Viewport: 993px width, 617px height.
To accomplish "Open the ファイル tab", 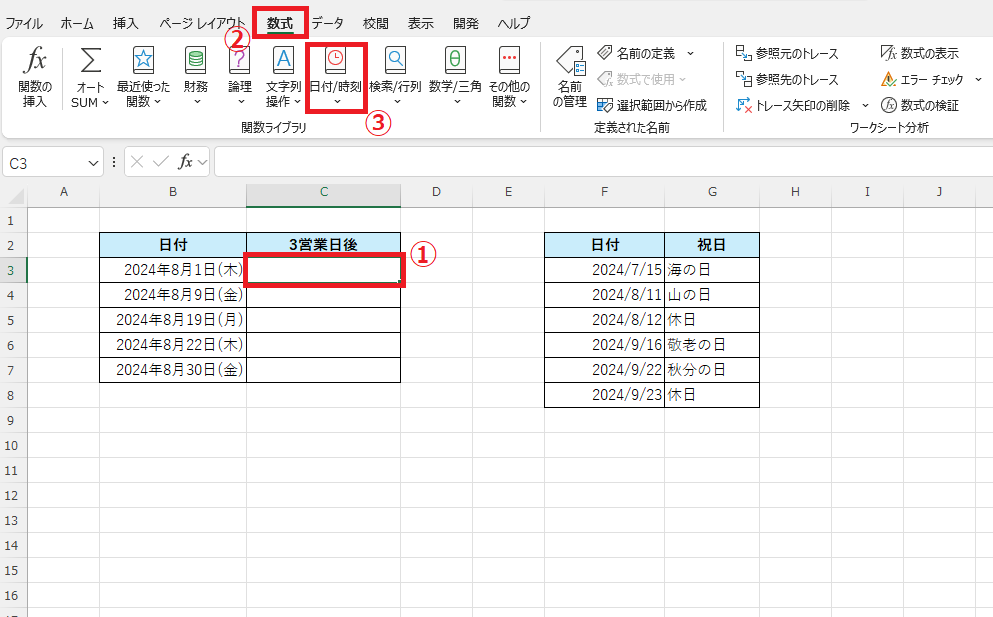I will coord(24,23).
